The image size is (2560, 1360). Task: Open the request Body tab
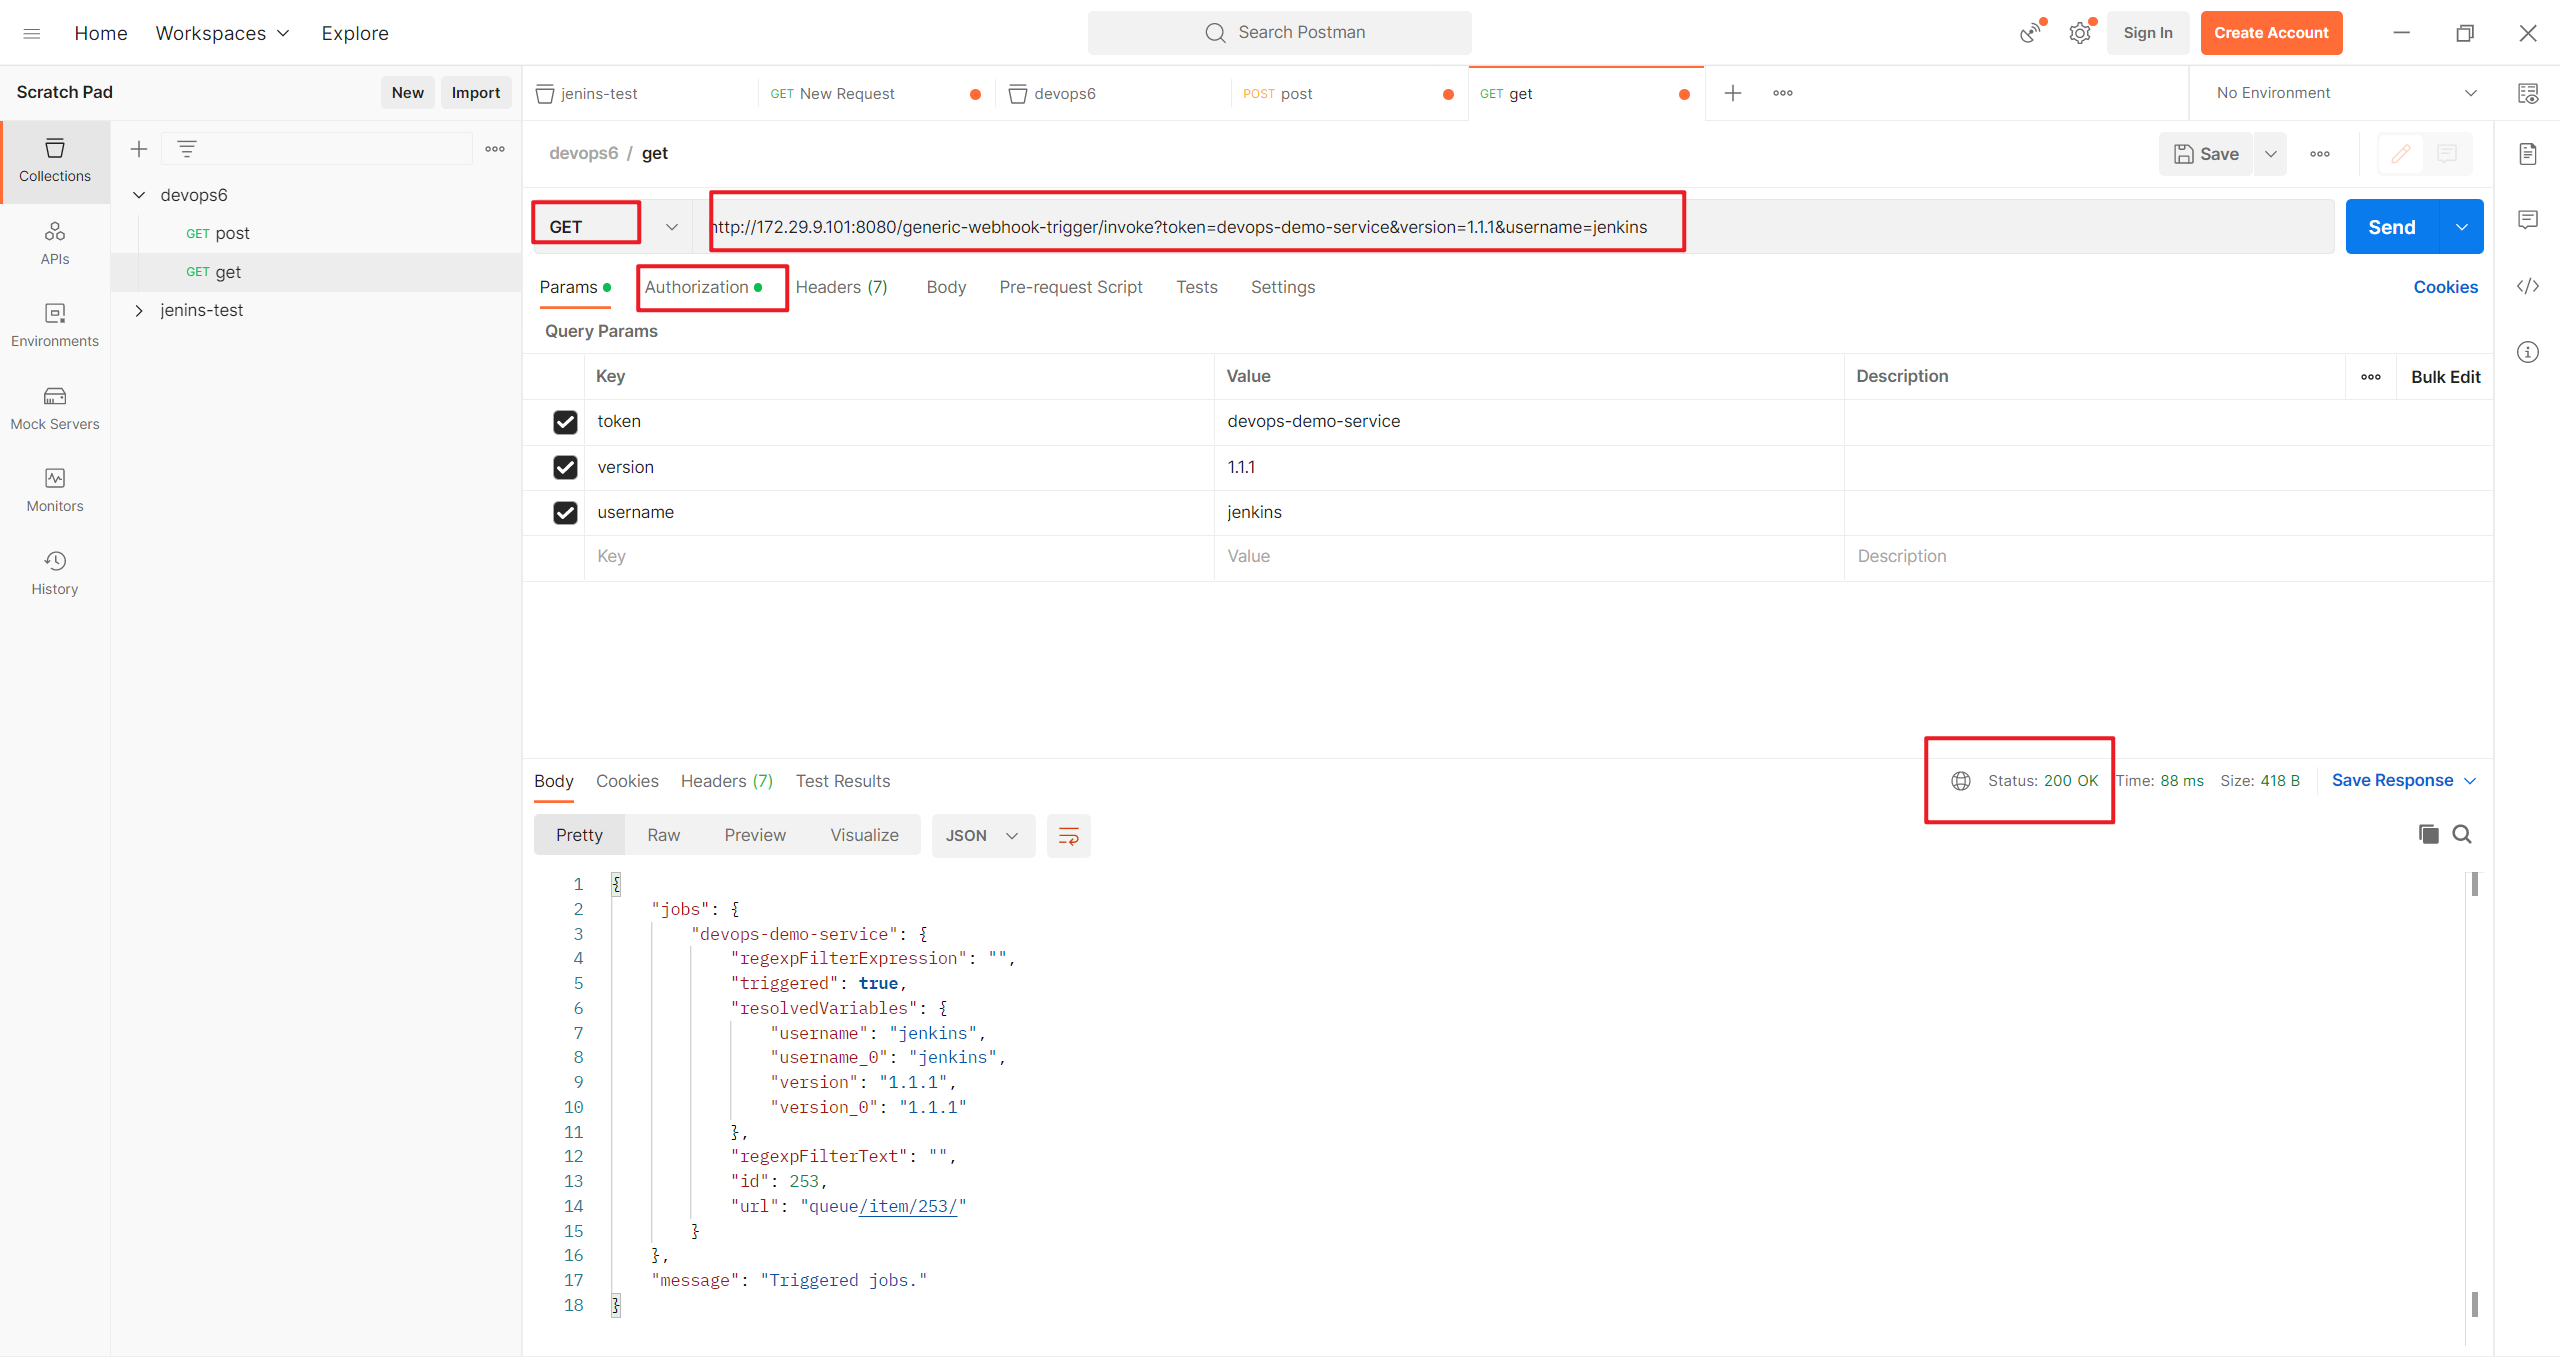click(945, 287)
